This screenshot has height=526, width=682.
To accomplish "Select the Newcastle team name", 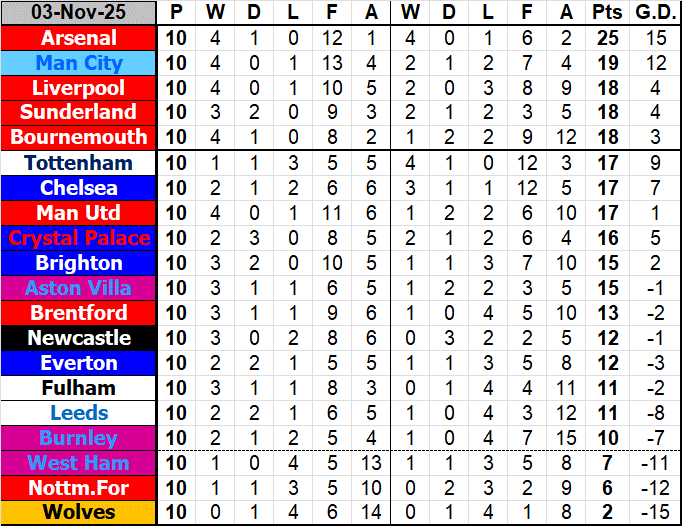I will pos(79,338).
